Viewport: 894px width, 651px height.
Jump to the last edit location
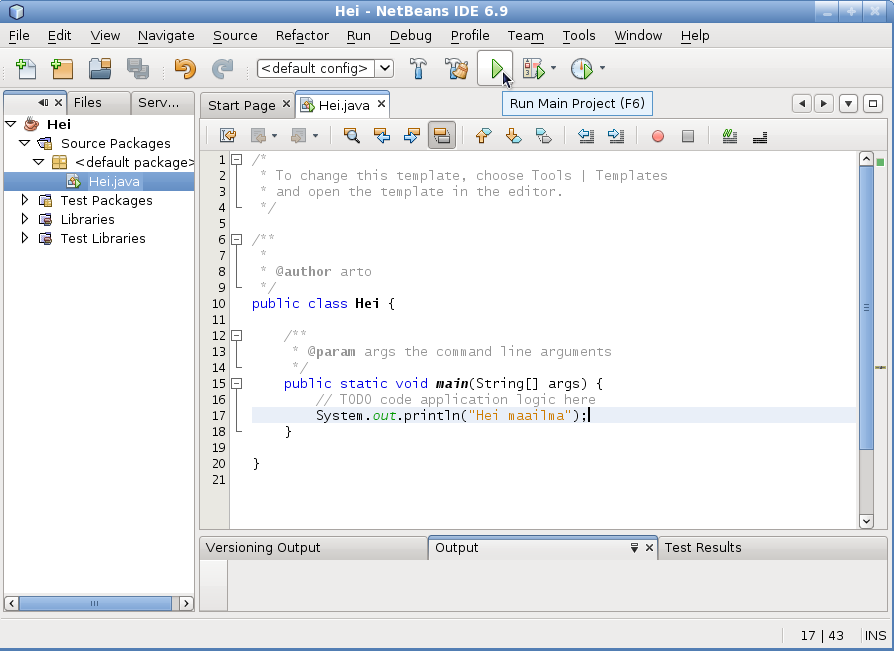pos(227,136)
